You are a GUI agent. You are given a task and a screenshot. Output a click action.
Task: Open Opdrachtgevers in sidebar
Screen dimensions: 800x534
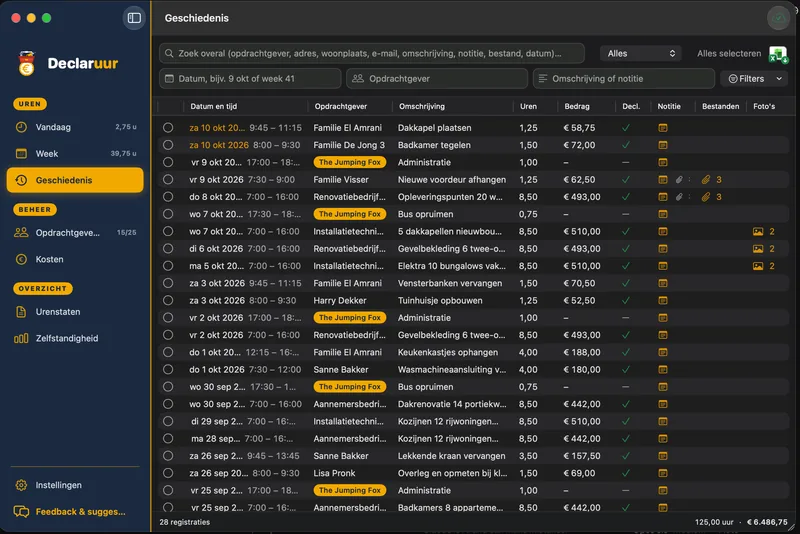(75, 233)
